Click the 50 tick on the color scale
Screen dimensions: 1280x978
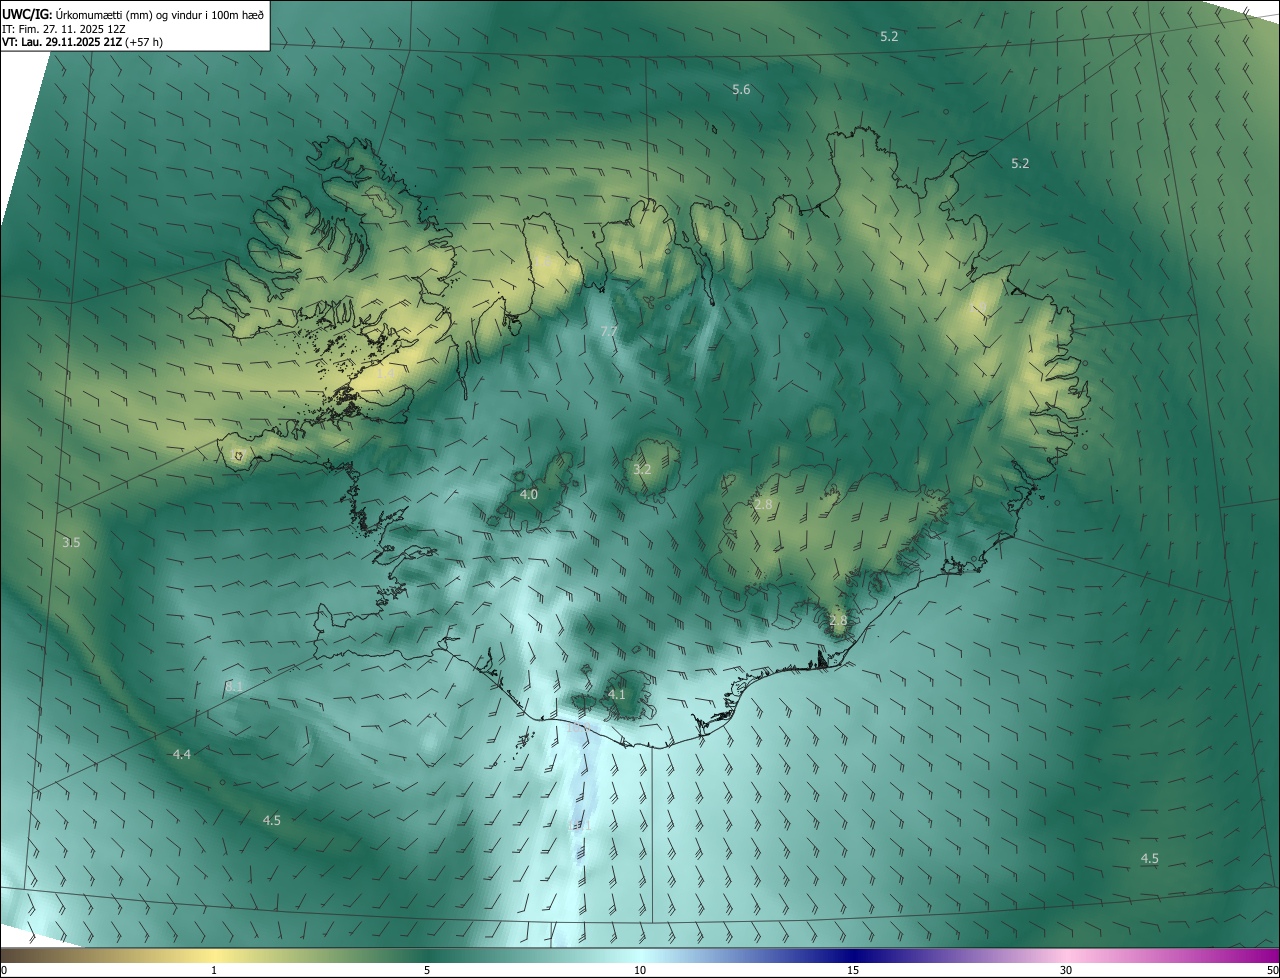pyautogui.click(x=1273, y=970)
